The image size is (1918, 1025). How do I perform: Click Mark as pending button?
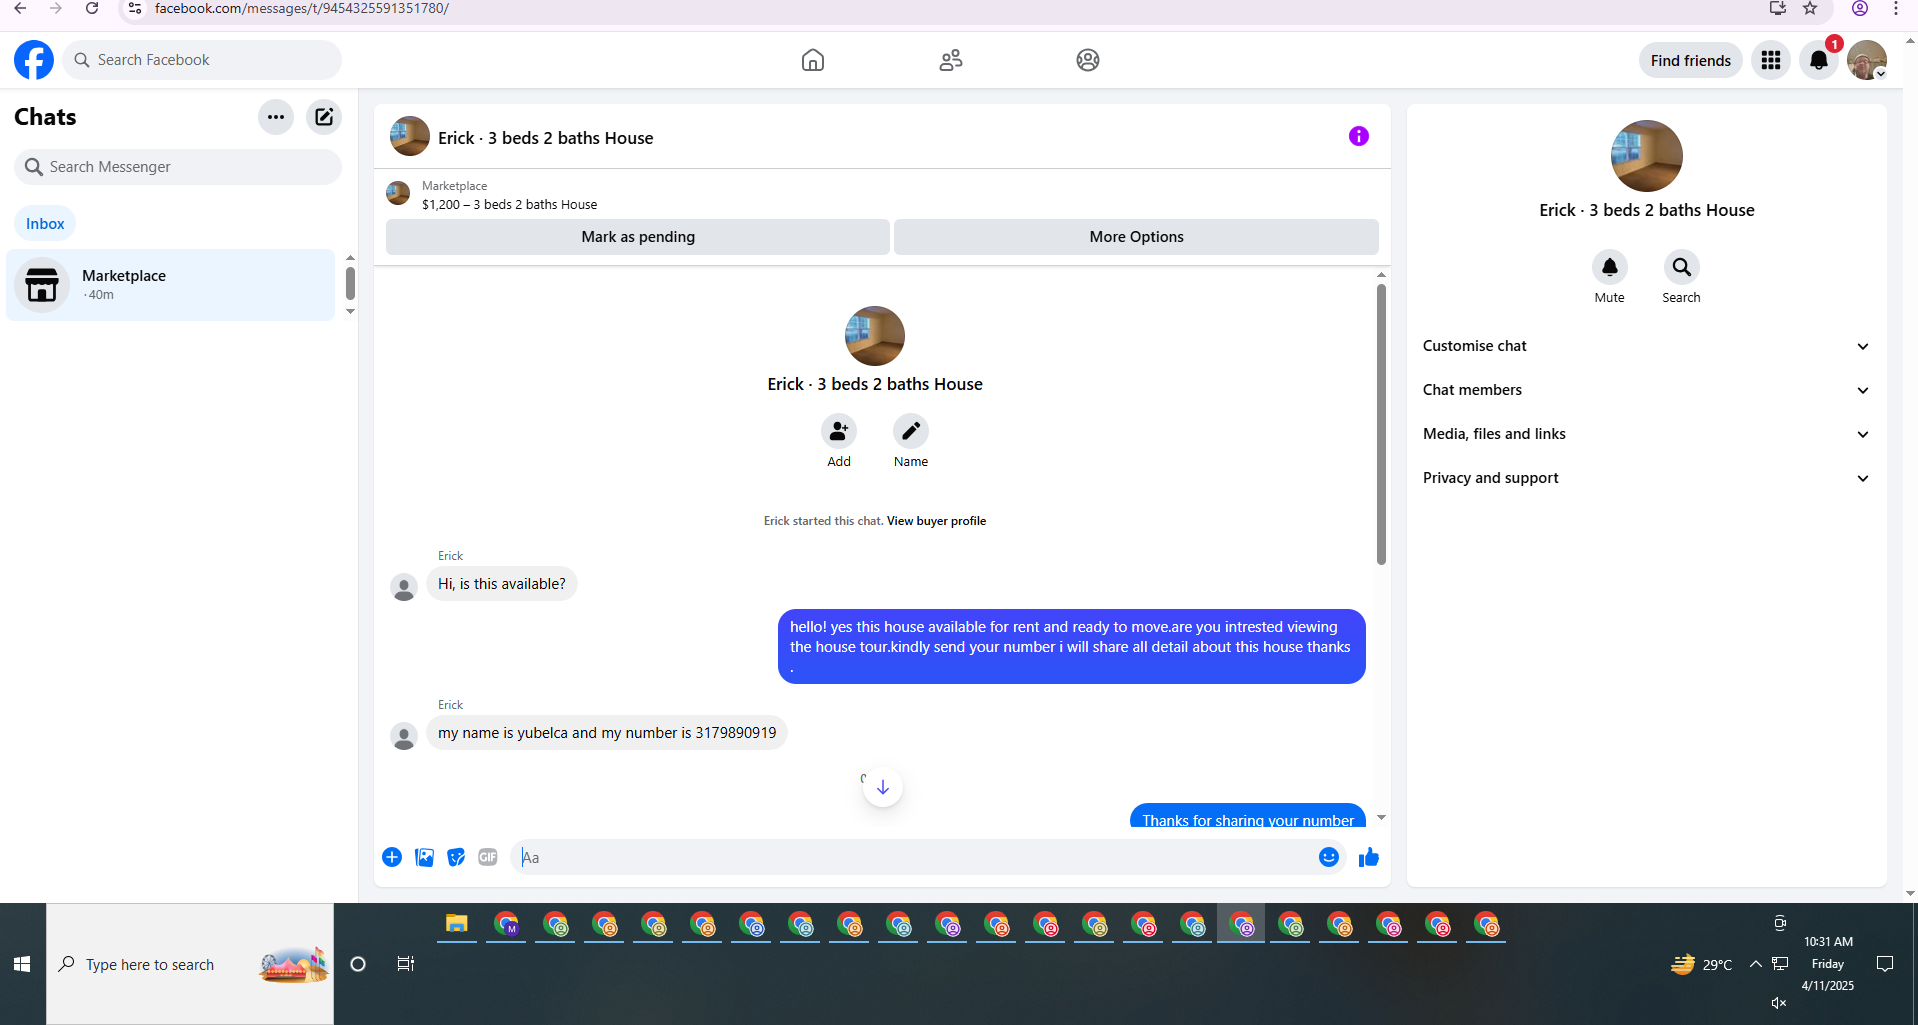pyautogui.click(x=638, y=237)
